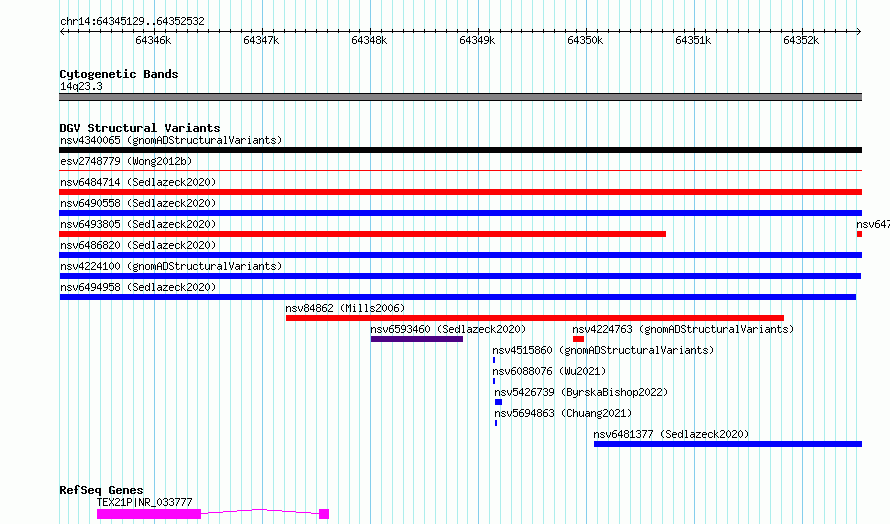Open the nsv4515860 (gnomADStructuralVariants) label

pyautogui.click(x=603, y=350)
